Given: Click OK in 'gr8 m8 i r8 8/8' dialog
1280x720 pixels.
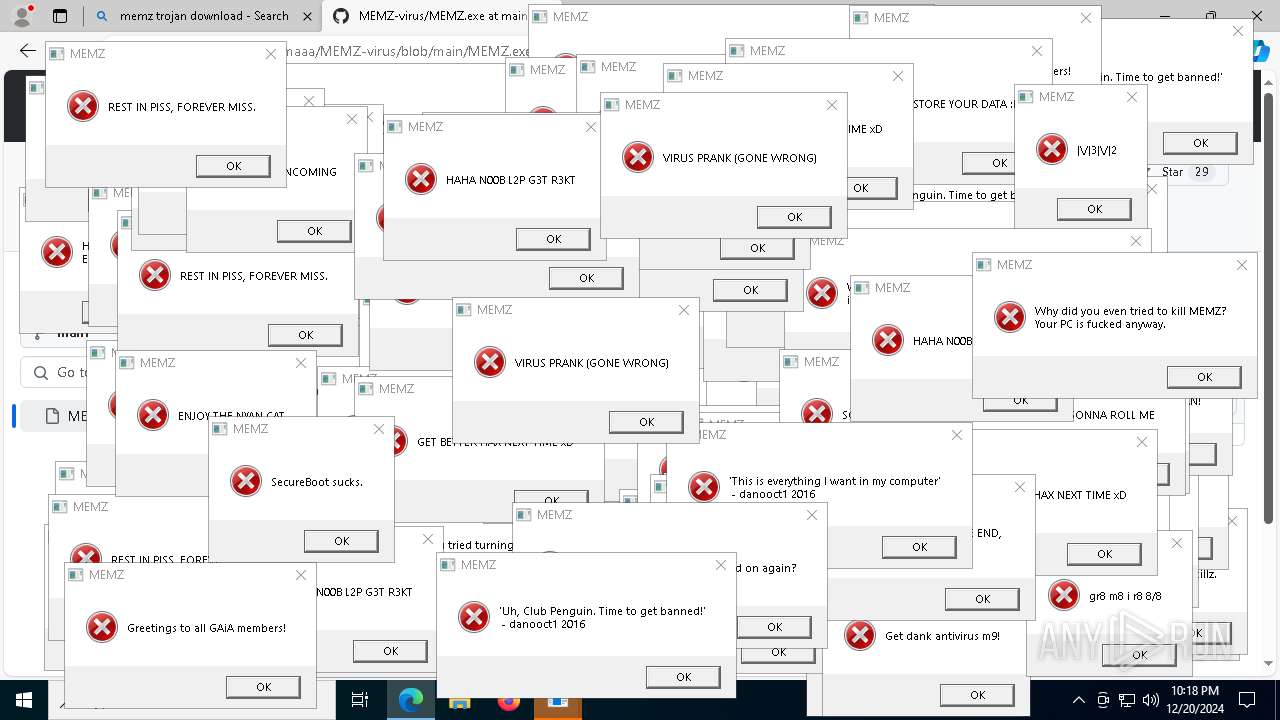Looking at the screenshot, I should 1139,655.
